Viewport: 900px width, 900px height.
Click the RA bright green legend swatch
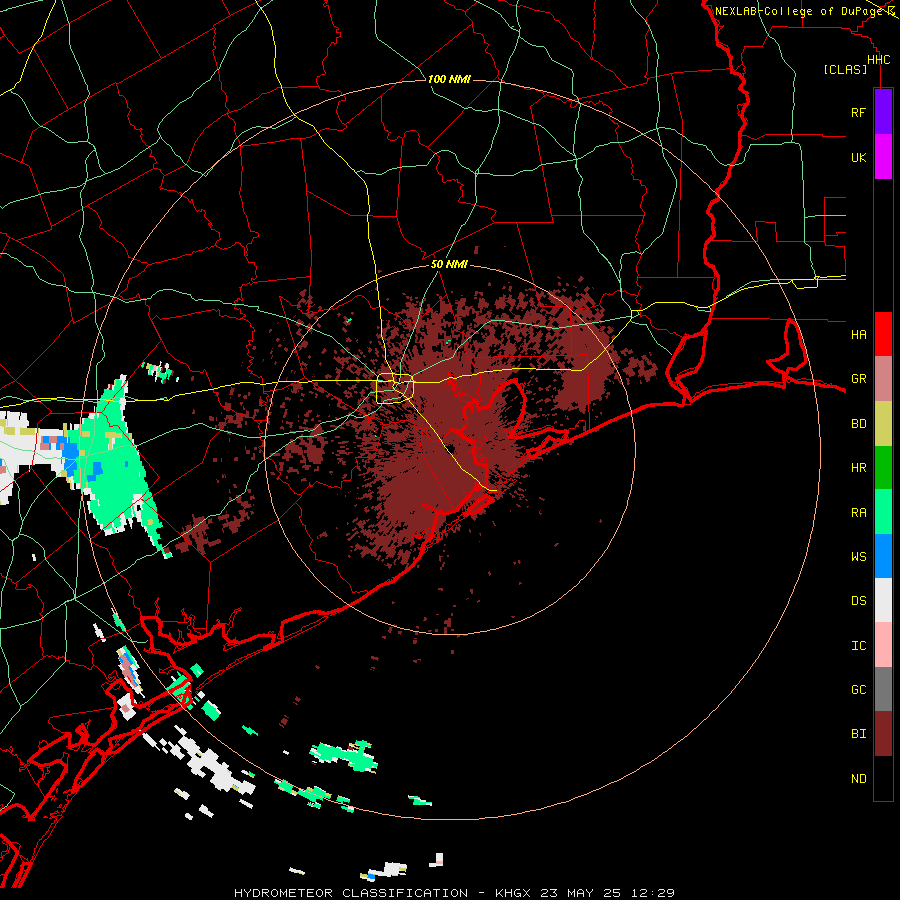click(883, 512)
